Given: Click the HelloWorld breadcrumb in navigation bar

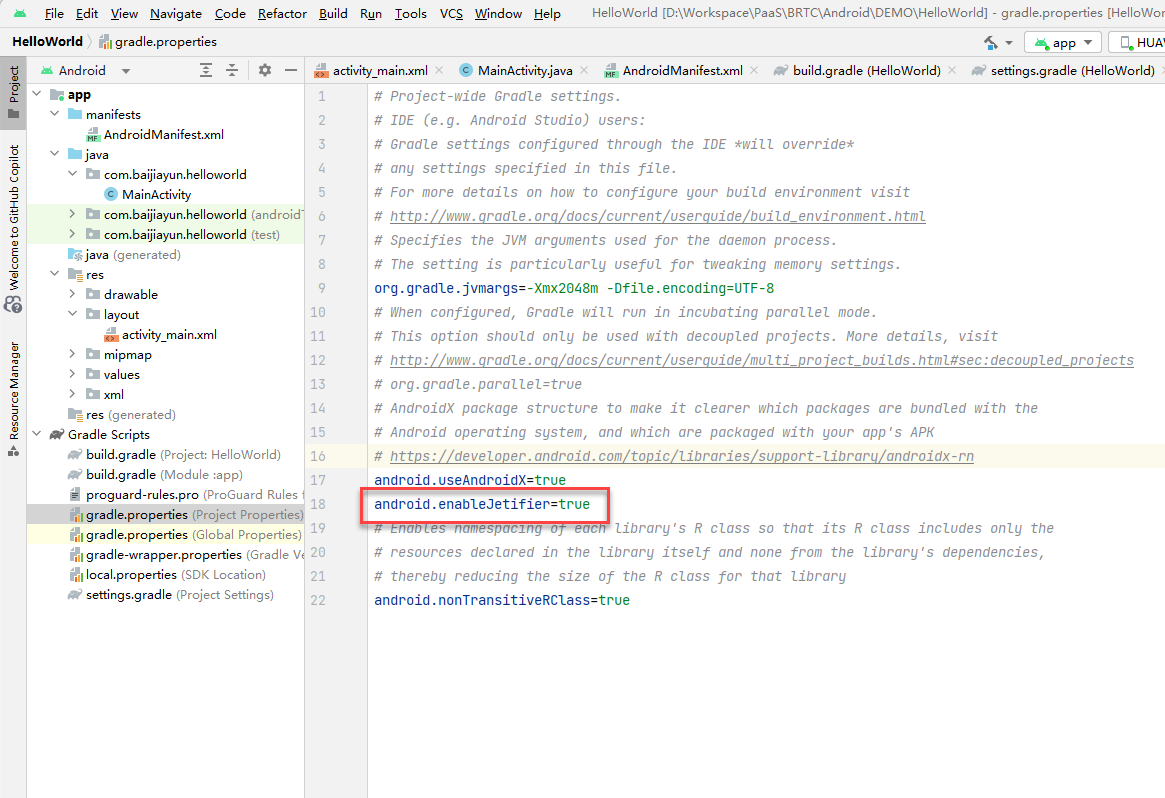Looking at the screenshot, I should pos(47,42).
